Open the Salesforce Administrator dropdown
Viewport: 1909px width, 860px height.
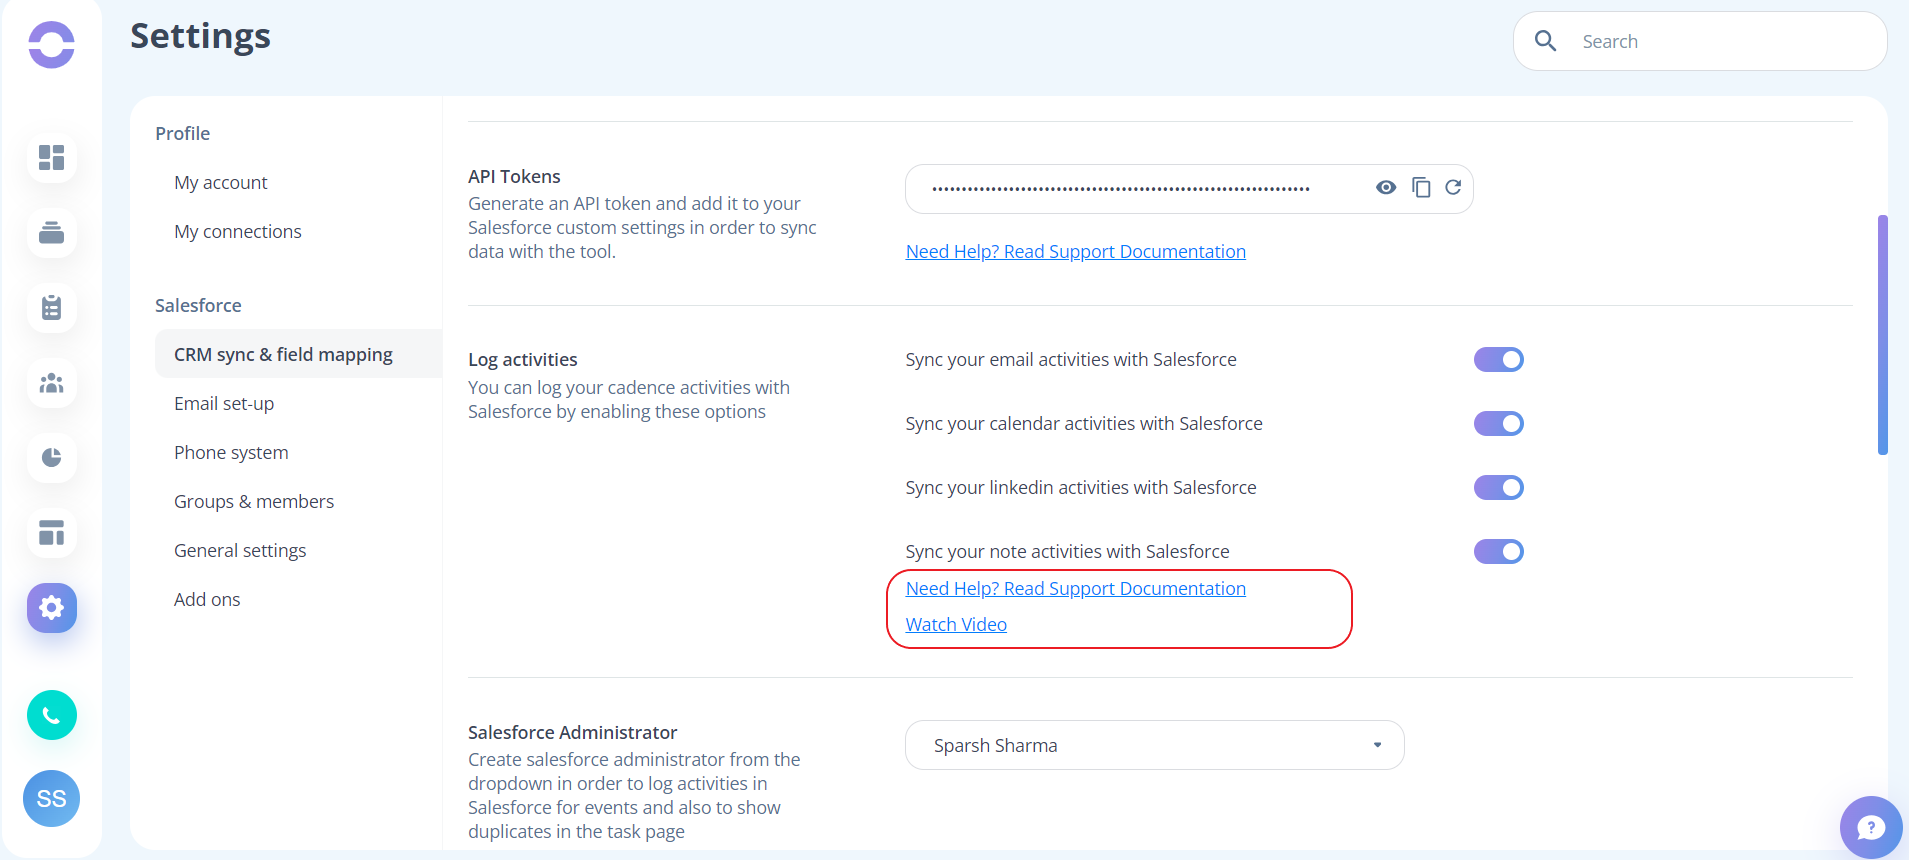pyautogui.click(x=1154, y=745)
